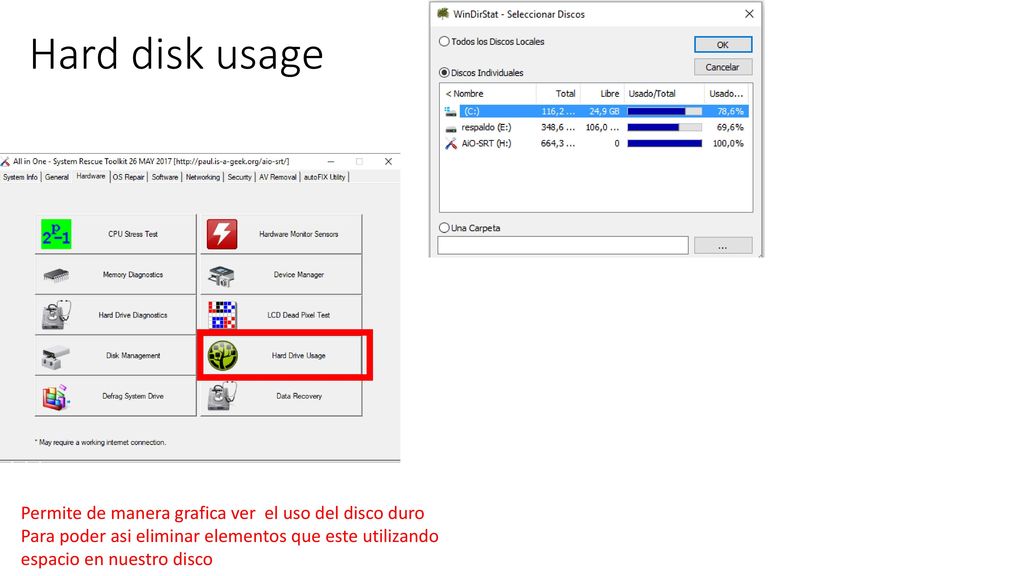Open the autoFIX Utility tab
1024x576 pixels.
pyautogui.click(x=325, y=177)
